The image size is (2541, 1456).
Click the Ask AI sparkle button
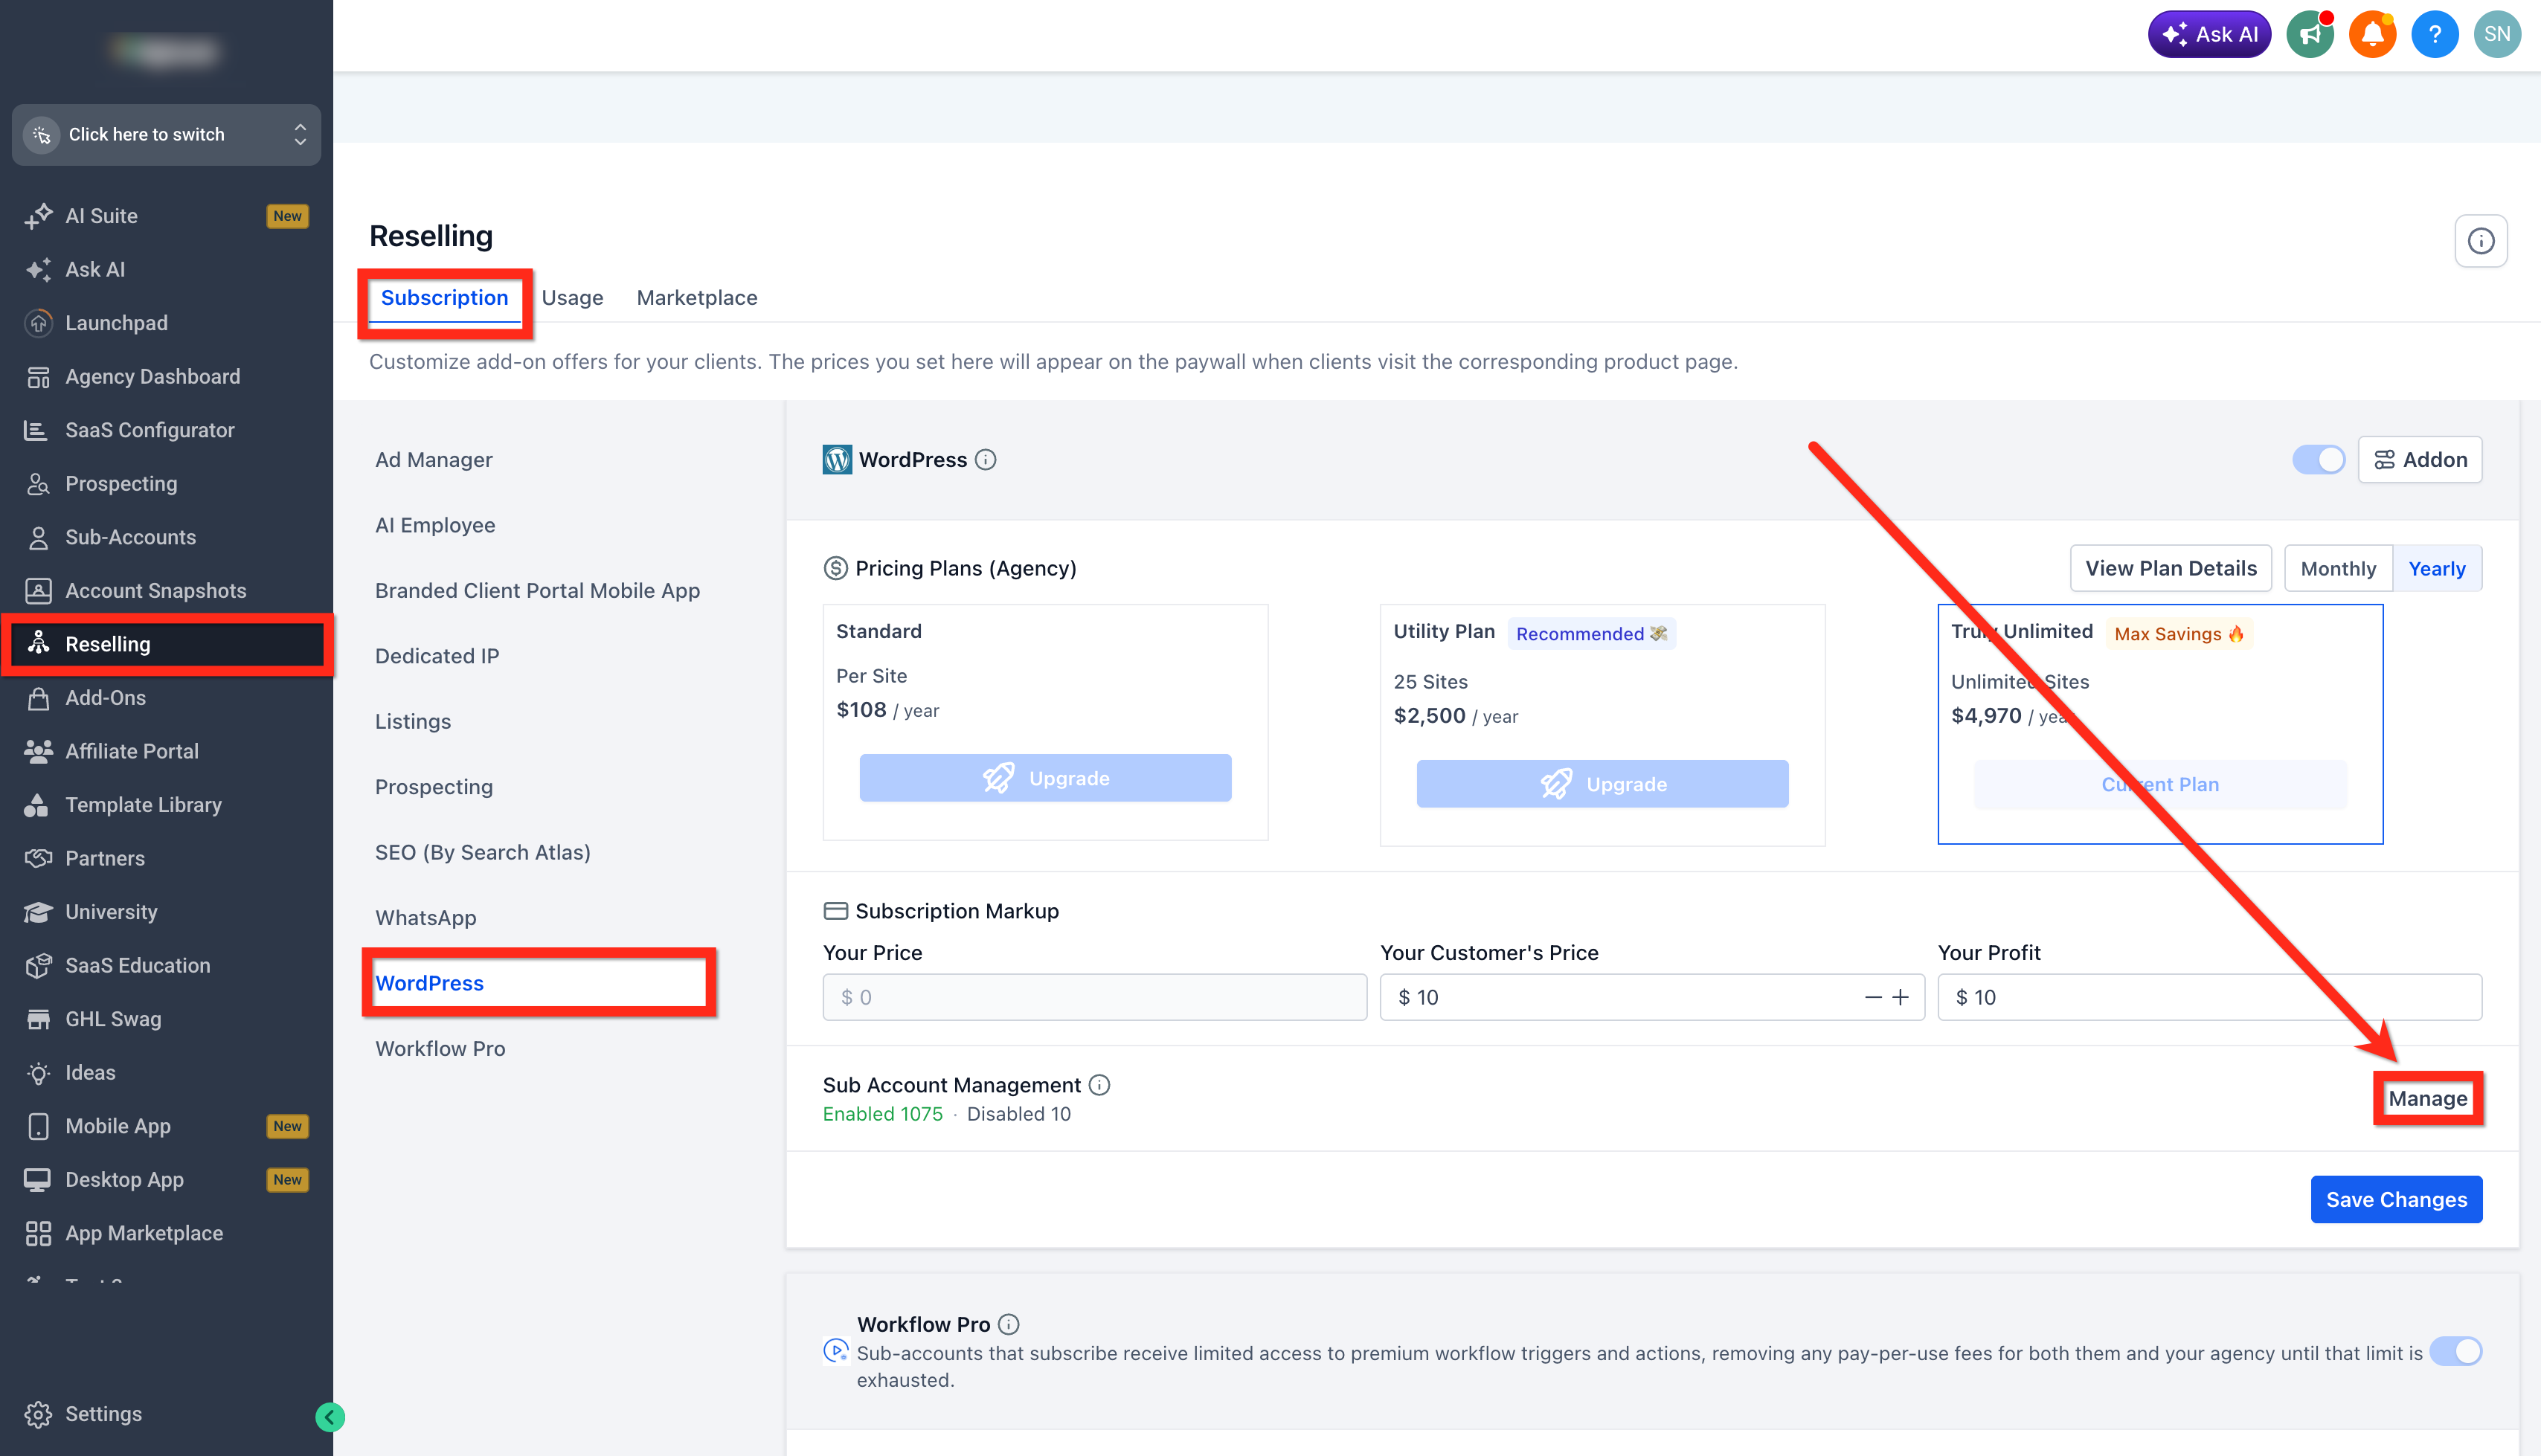pyautogui.click(x=2209, y=35)
